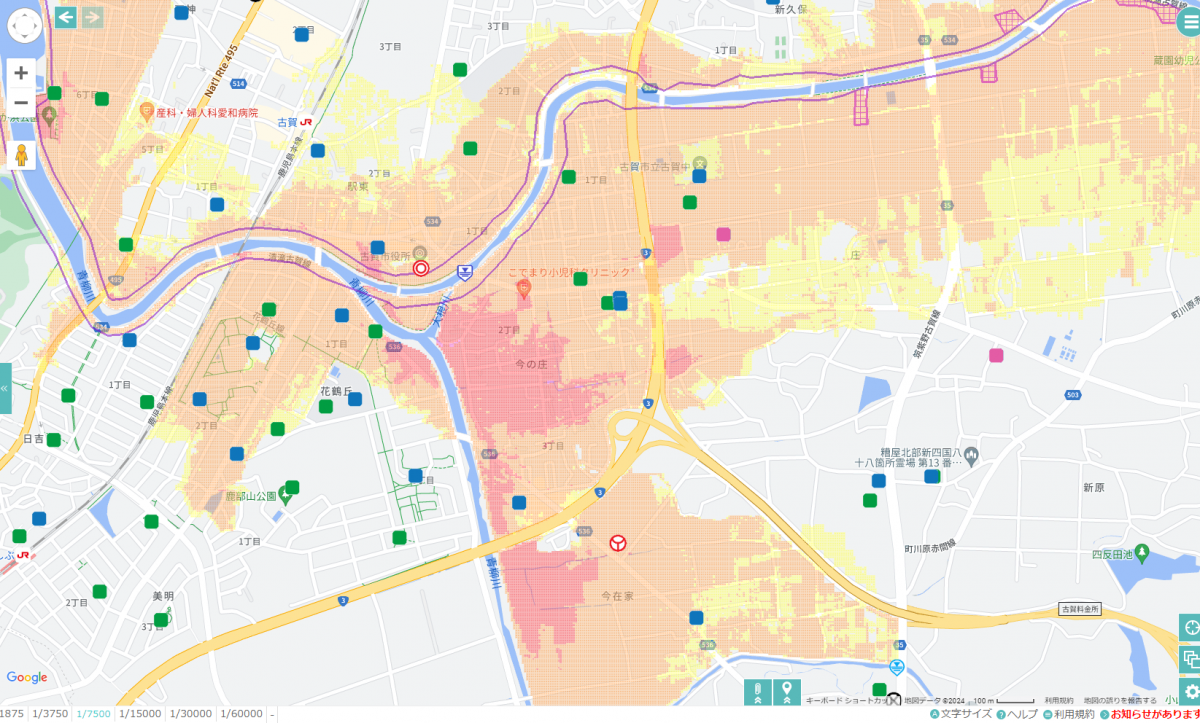Screen dimensions: 1200x723
Task: Click the green marker left of 古賀市立古賀中
Action: [569, 177]
